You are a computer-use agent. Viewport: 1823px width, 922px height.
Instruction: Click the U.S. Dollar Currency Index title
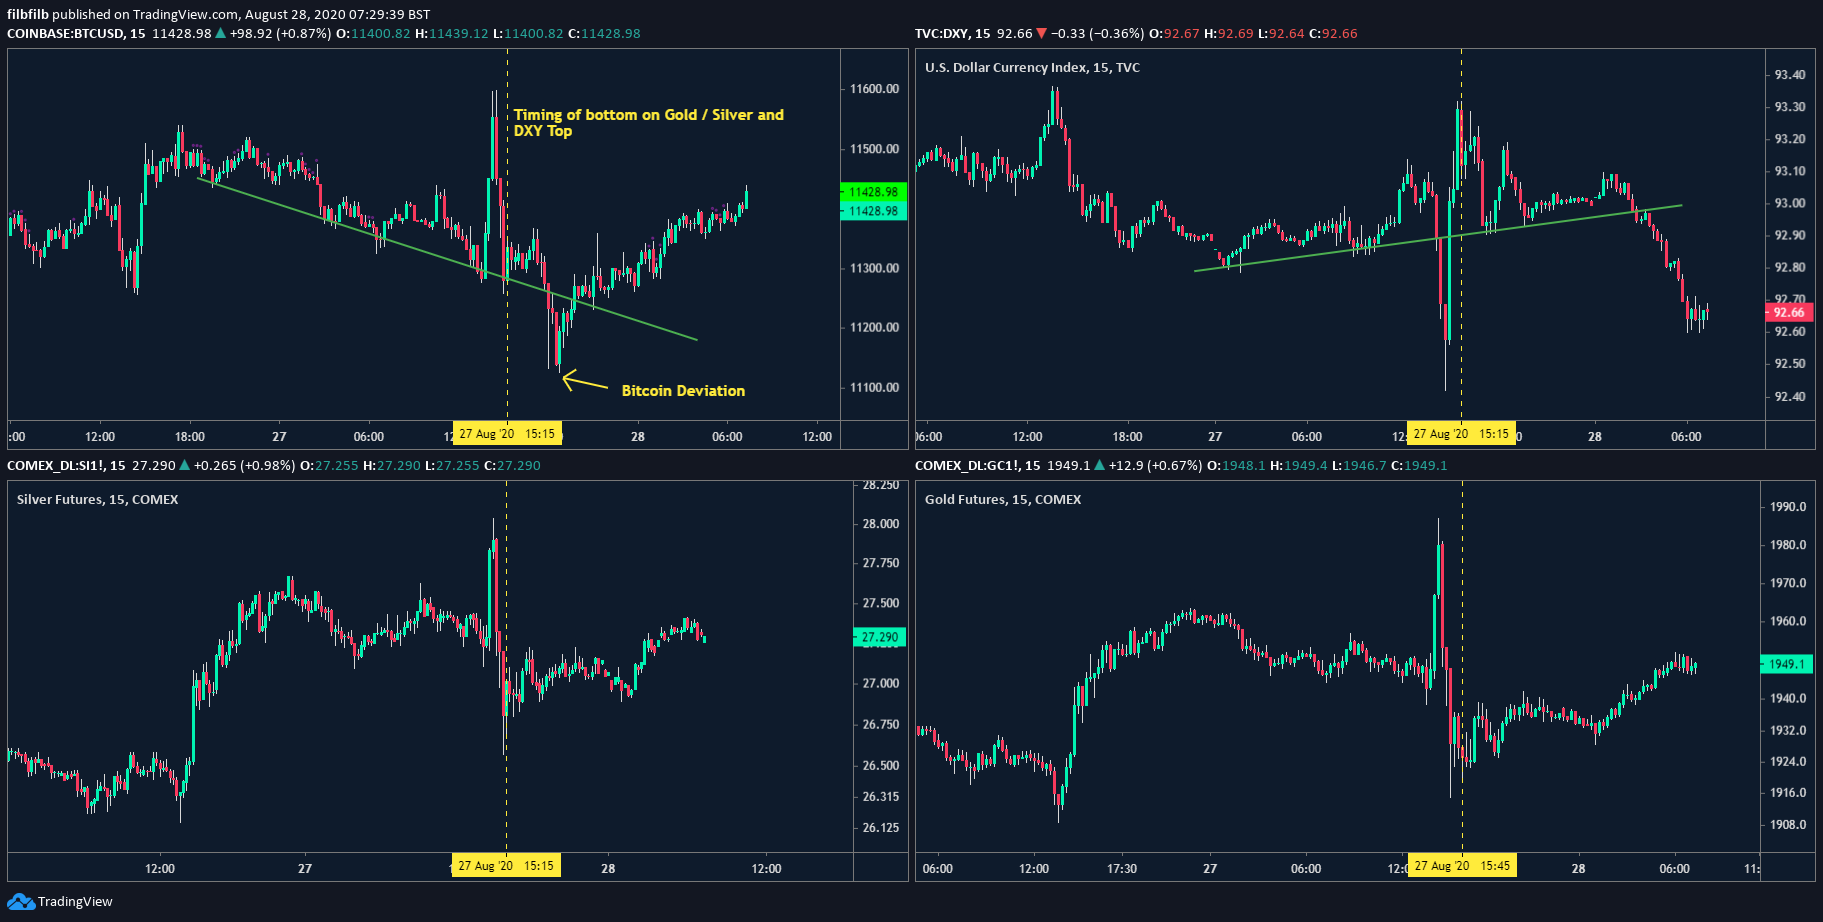point(1032,67)
